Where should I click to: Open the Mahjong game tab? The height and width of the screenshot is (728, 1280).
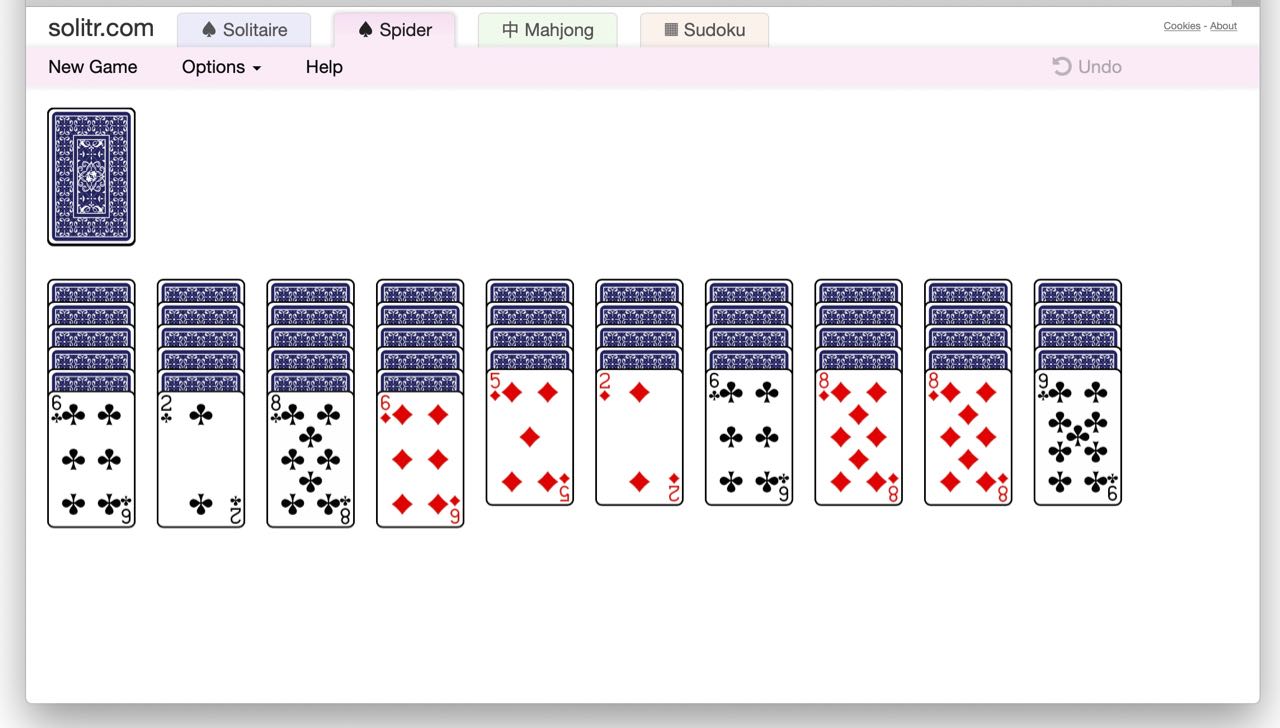point(547,30)
